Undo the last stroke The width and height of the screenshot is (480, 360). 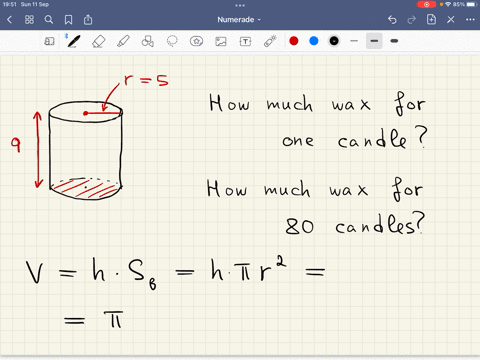392,20
